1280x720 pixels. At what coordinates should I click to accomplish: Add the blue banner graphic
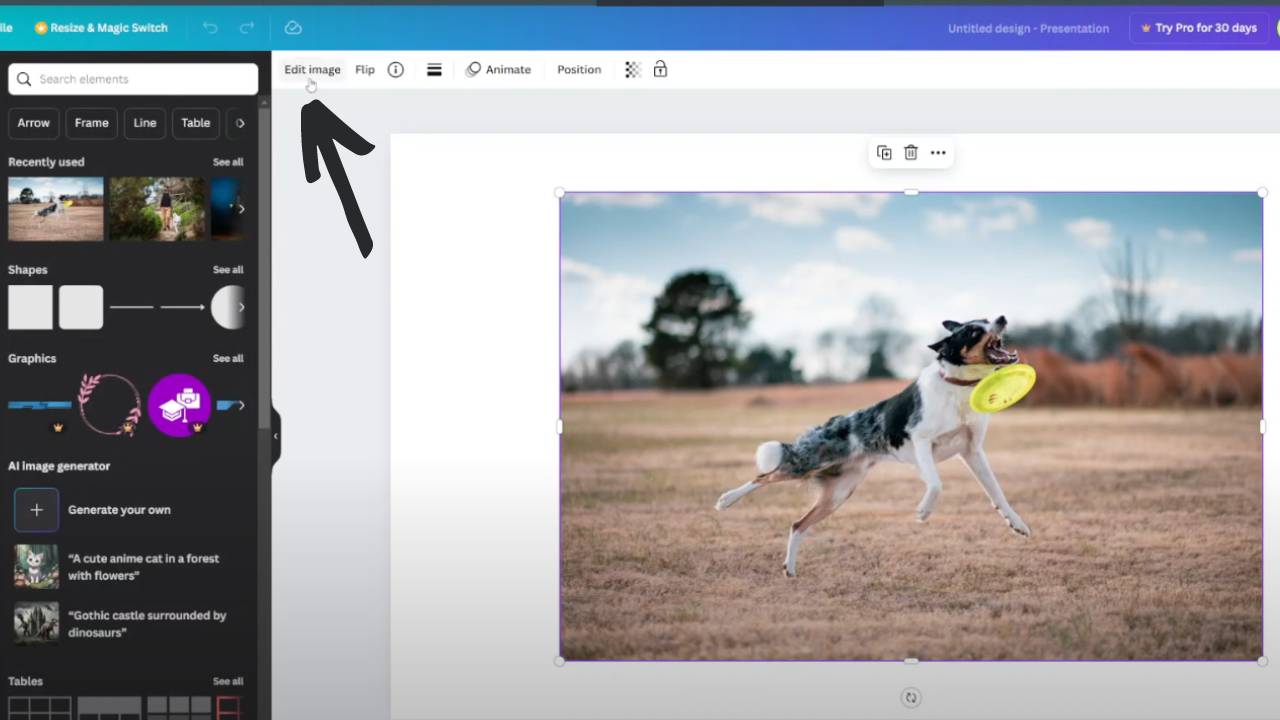[40, 405]
